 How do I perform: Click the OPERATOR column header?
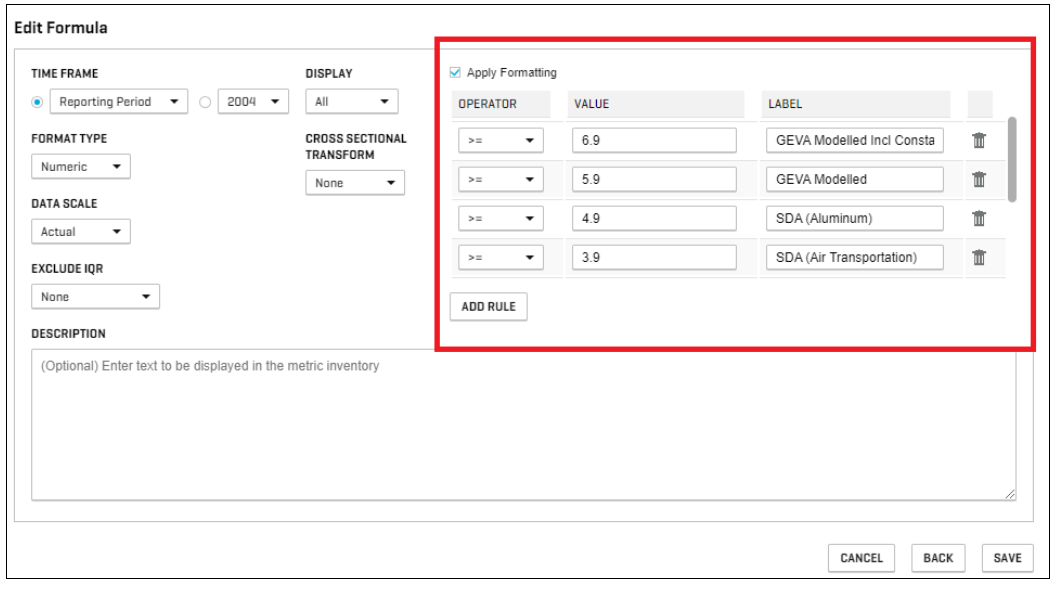(501, 104)
